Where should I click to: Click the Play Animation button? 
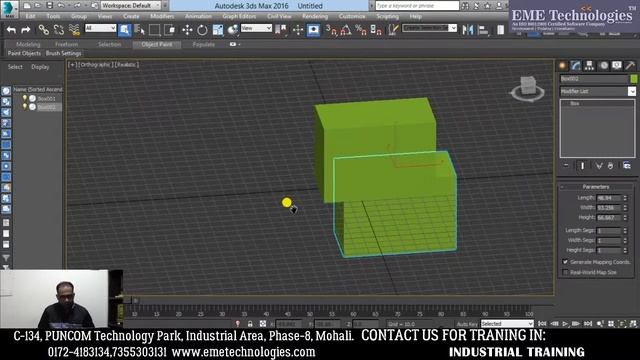click(565, 324)
